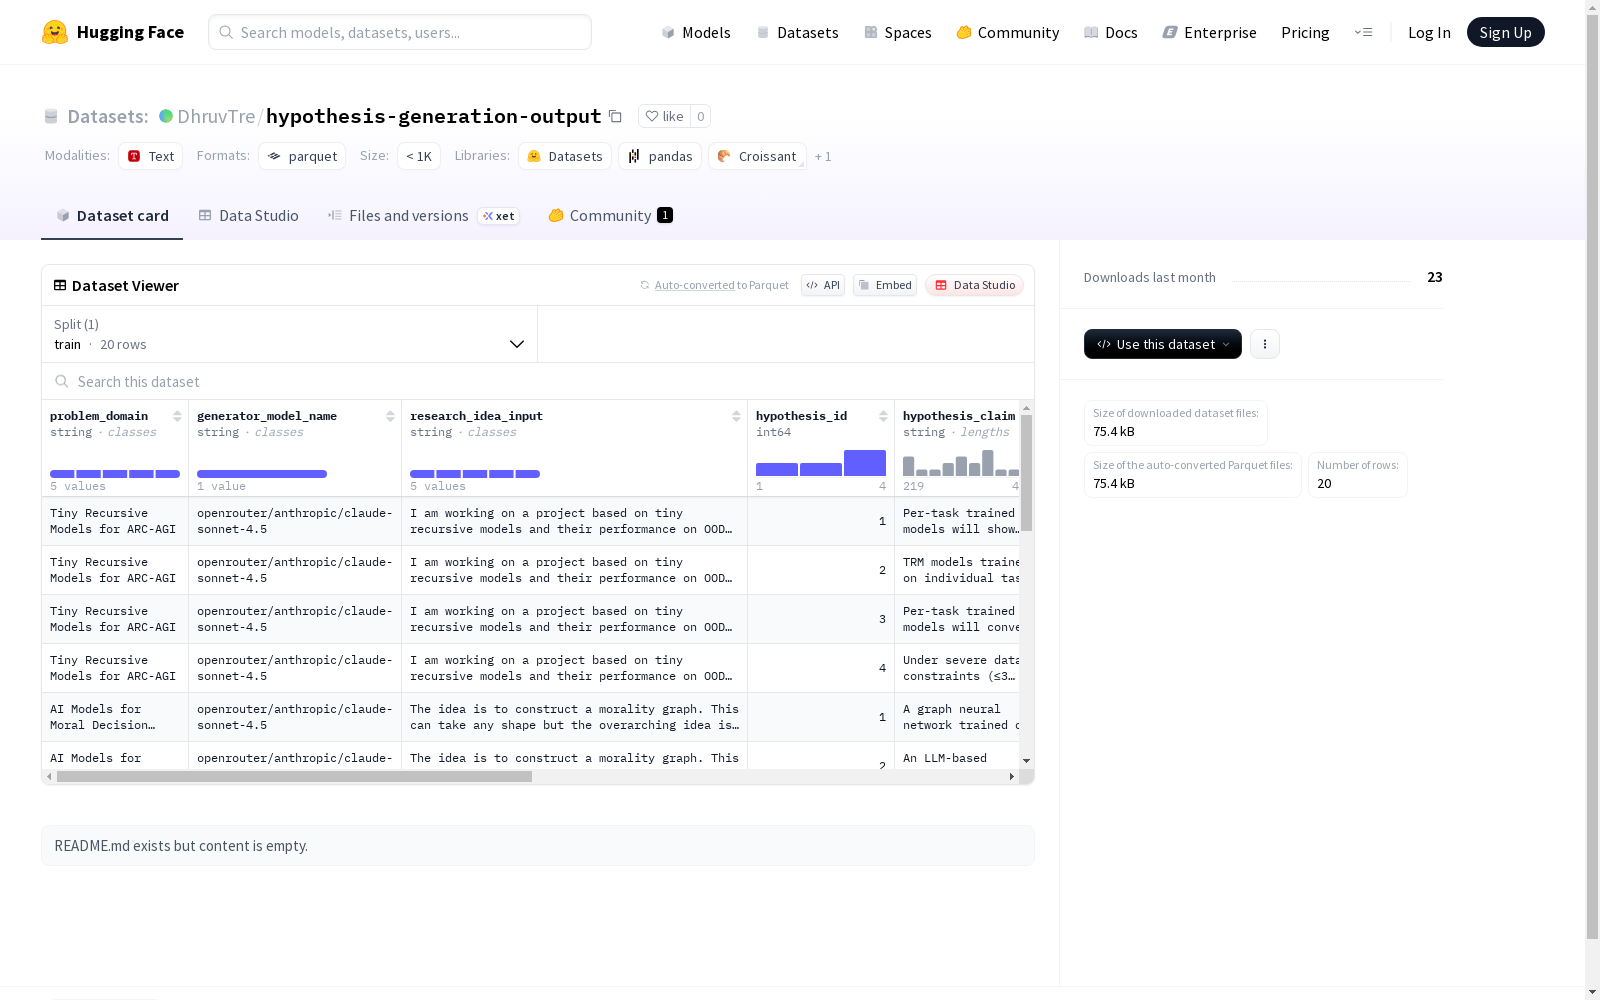The width and height of the screenshot is (1600, 1000).
Task: Sort the problem_domain column
Action: point(177,416)
